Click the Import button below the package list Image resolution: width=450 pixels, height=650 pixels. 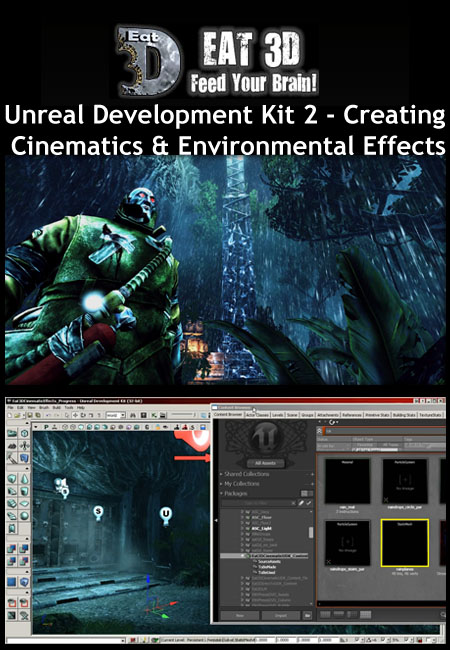[x=281, y=616]
